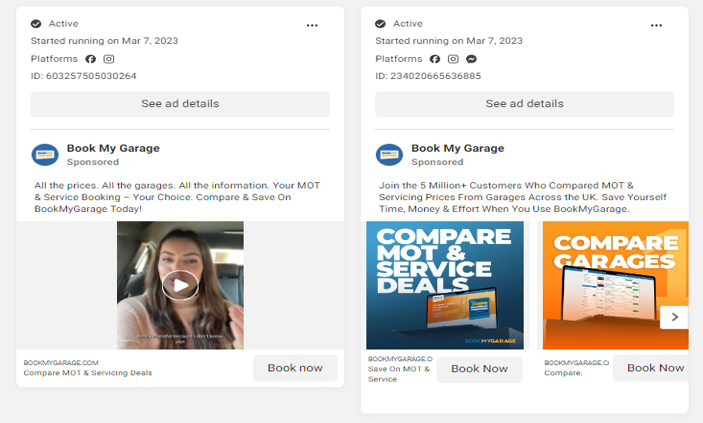The width and height of the screenshot is (703, 423).
Task: Click the Platforms label on the left ad
Action: tap(54, 59)
